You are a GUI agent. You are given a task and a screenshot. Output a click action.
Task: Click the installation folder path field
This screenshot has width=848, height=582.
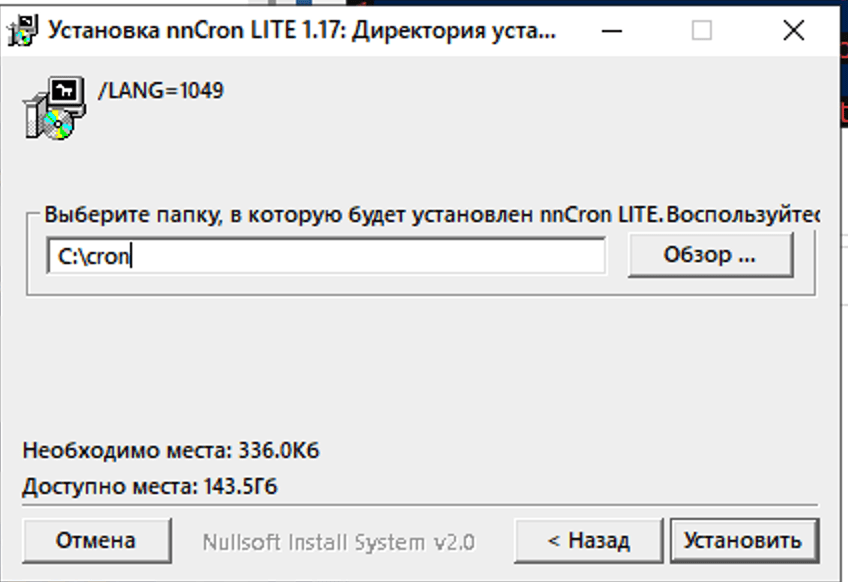(x=326, y=255)
